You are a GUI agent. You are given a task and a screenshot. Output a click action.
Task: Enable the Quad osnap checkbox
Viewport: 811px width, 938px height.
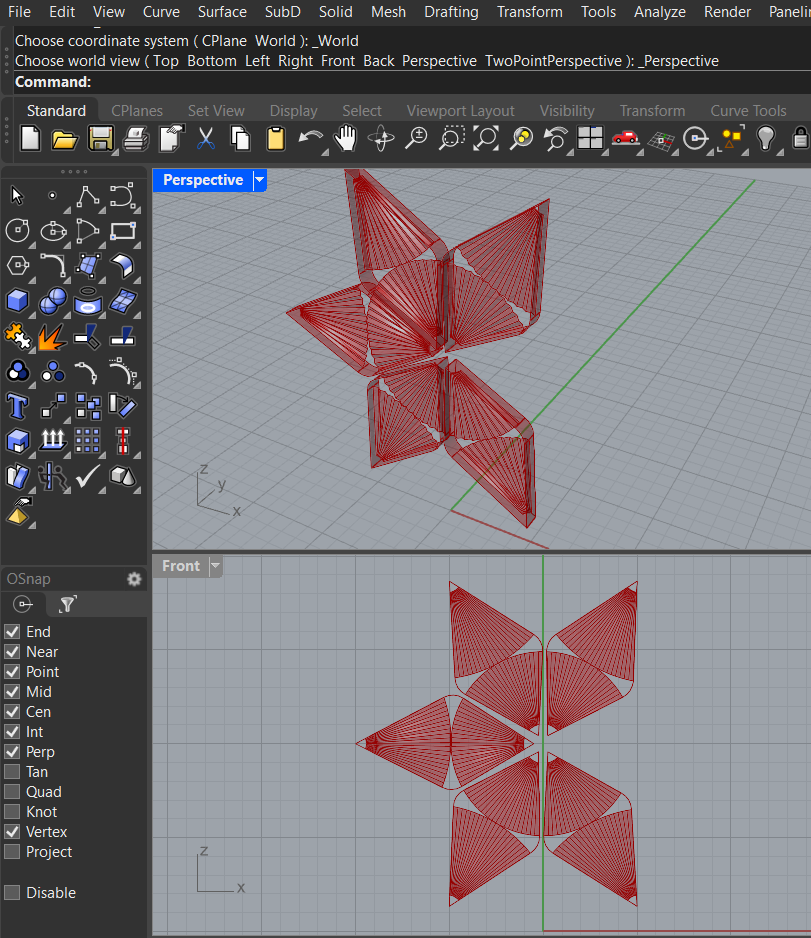[12, 792]
